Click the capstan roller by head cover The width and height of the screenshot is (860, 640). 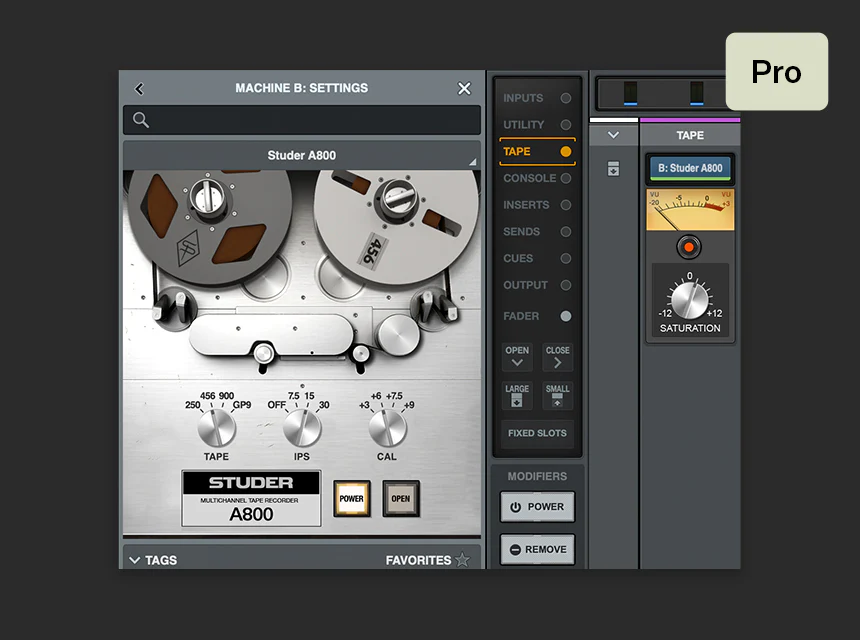(399, 334)
